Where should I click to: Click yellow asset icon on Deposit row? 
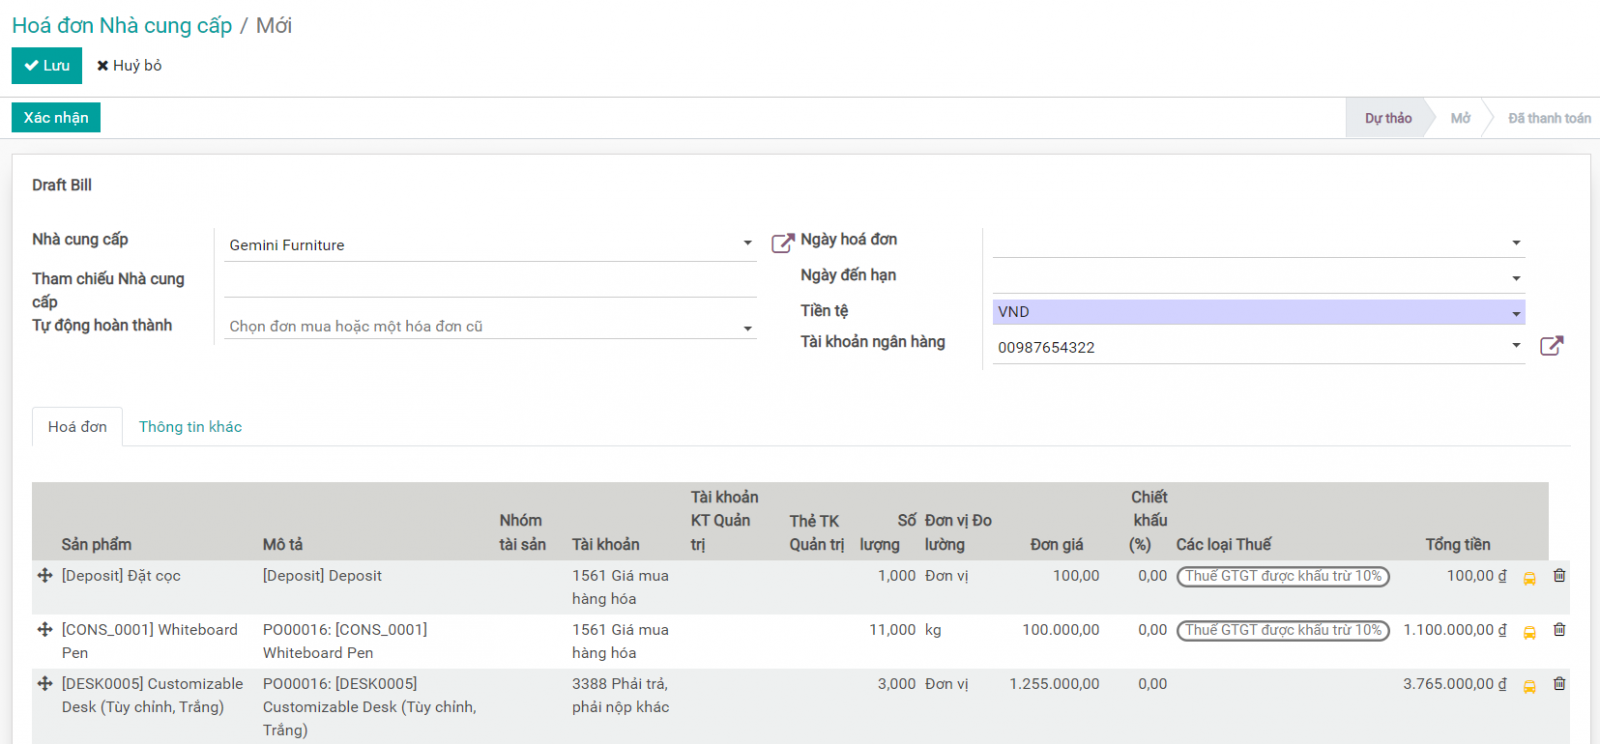(1529, 578)
